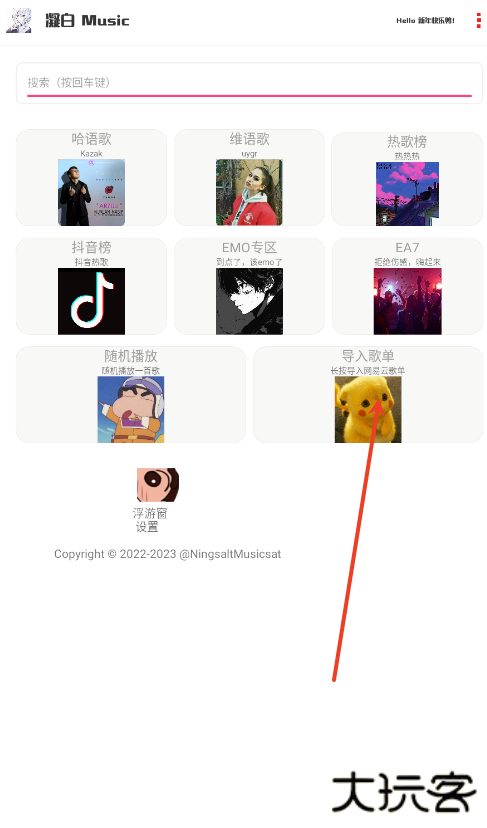Image resolution: width=487 pixels, height=828 pixels.
Task: Click the 导入歌单 card heading
Action: (368, 355)
